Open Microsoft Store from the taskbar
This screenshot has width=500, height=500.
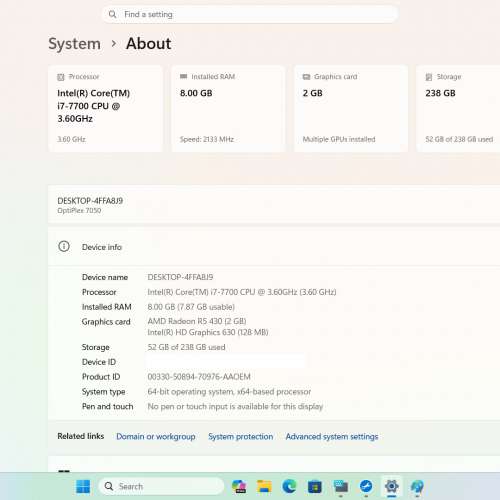tap(315, 487)
